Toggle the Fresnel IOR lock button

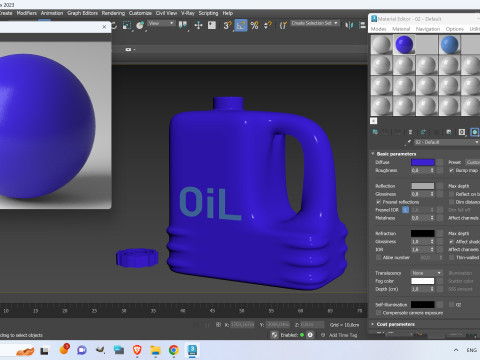click(406, 210)
